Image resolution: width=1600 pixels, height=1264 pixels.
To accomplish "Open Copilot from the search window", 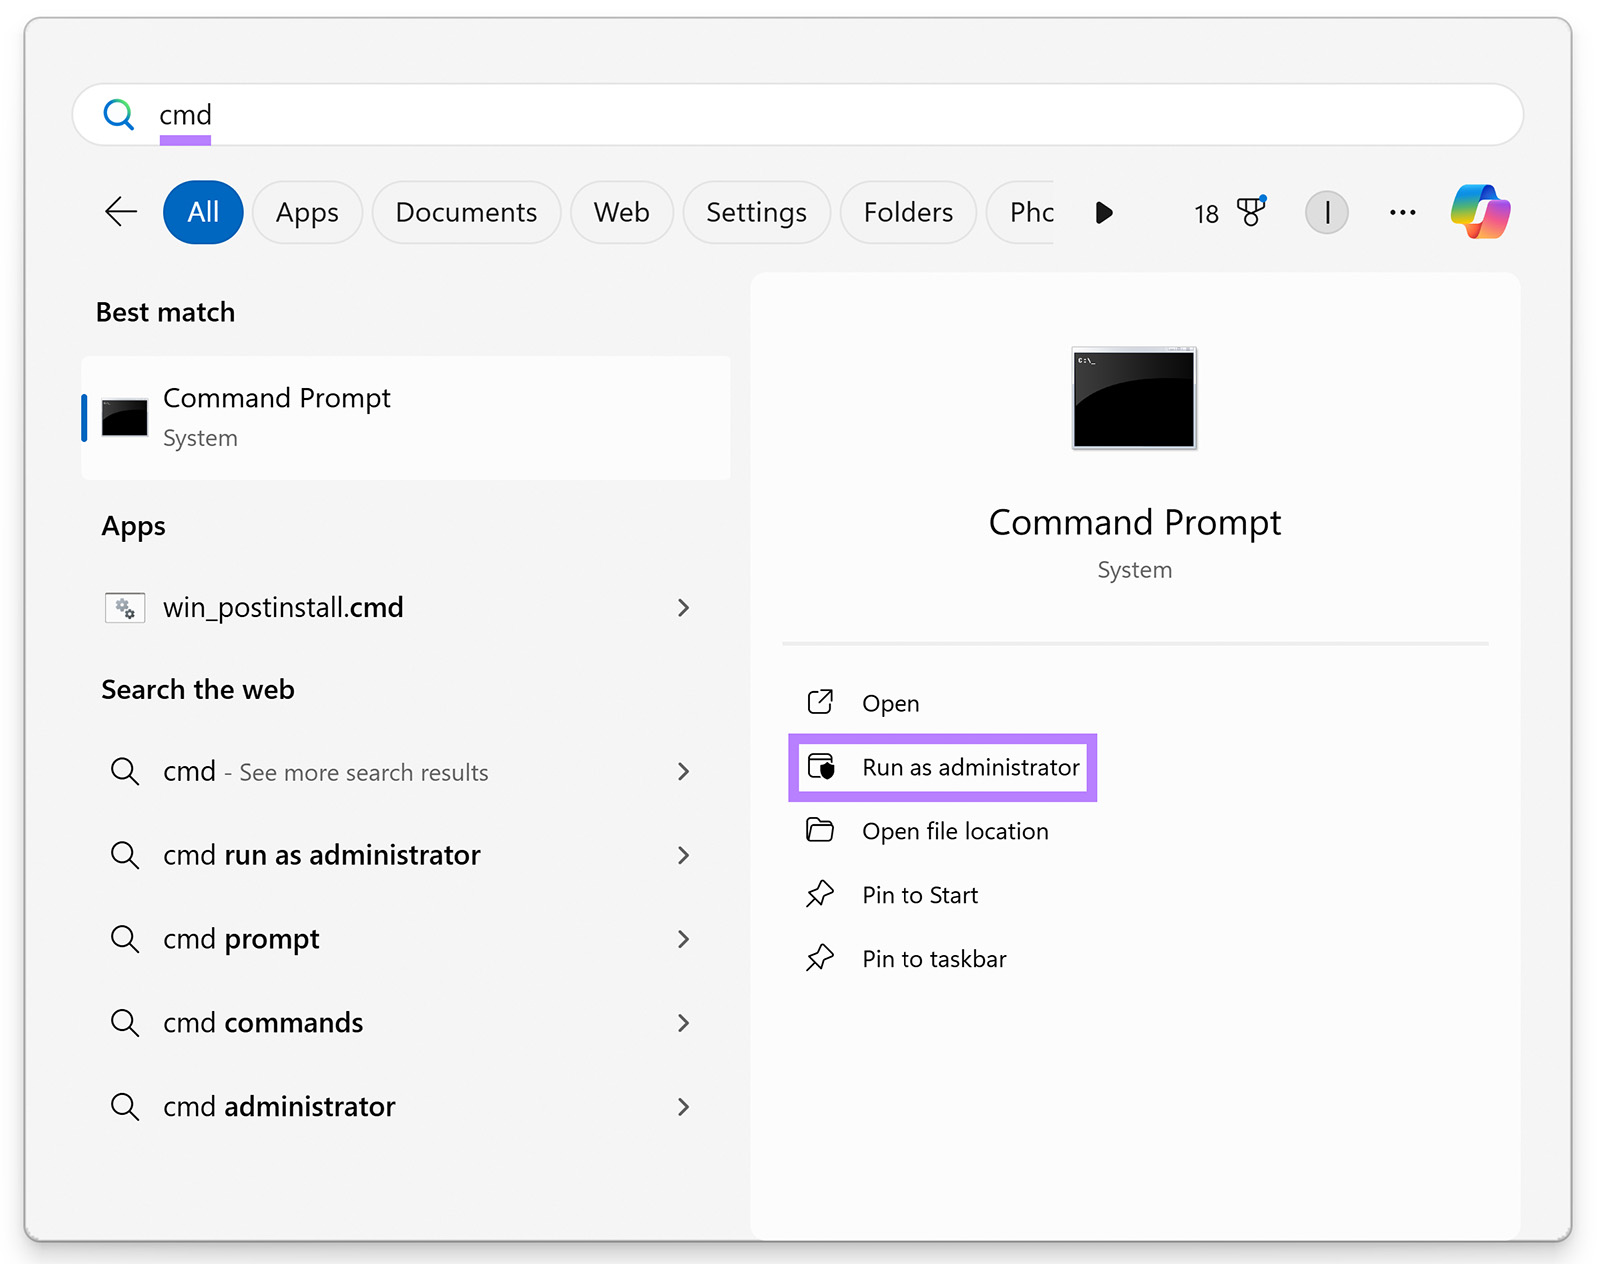I will [x=1481, y=212].
